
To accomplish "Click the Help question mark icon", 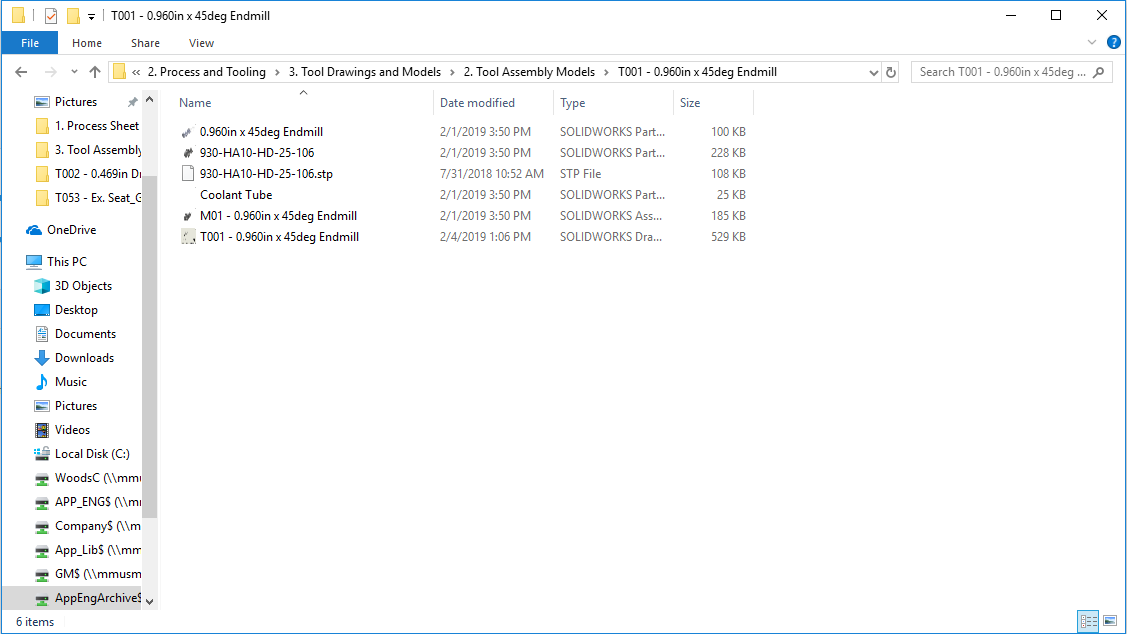I will (x=1113, y=43).
